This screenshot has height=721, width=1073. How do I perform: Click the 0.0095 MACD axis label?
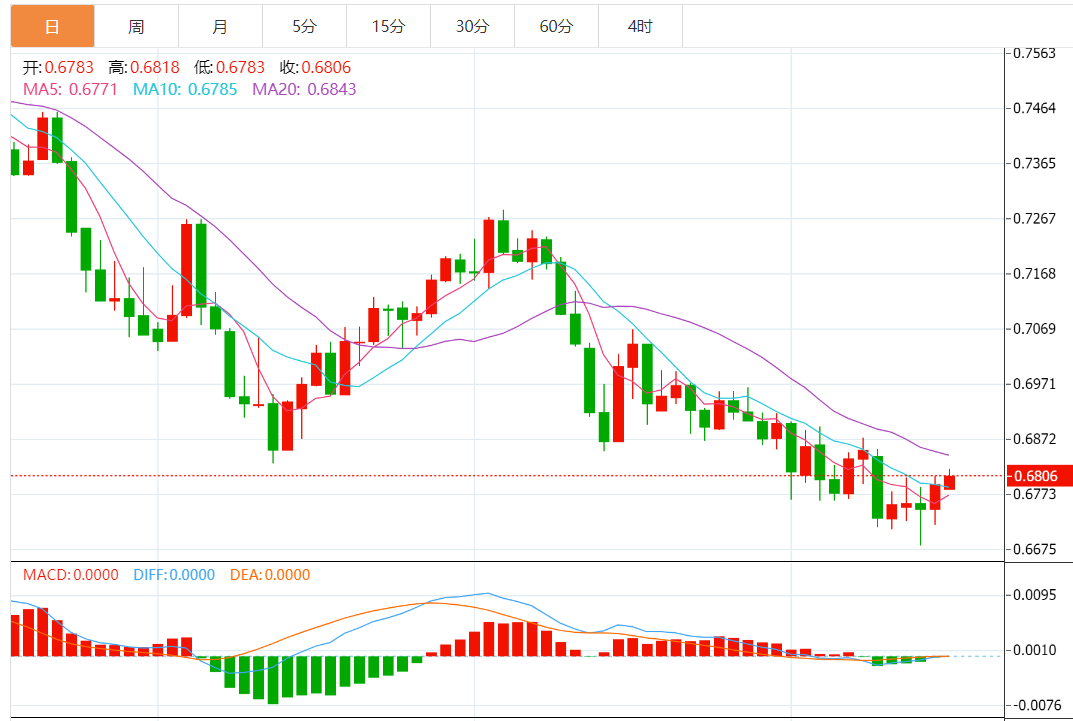(x=1035, y=595)
